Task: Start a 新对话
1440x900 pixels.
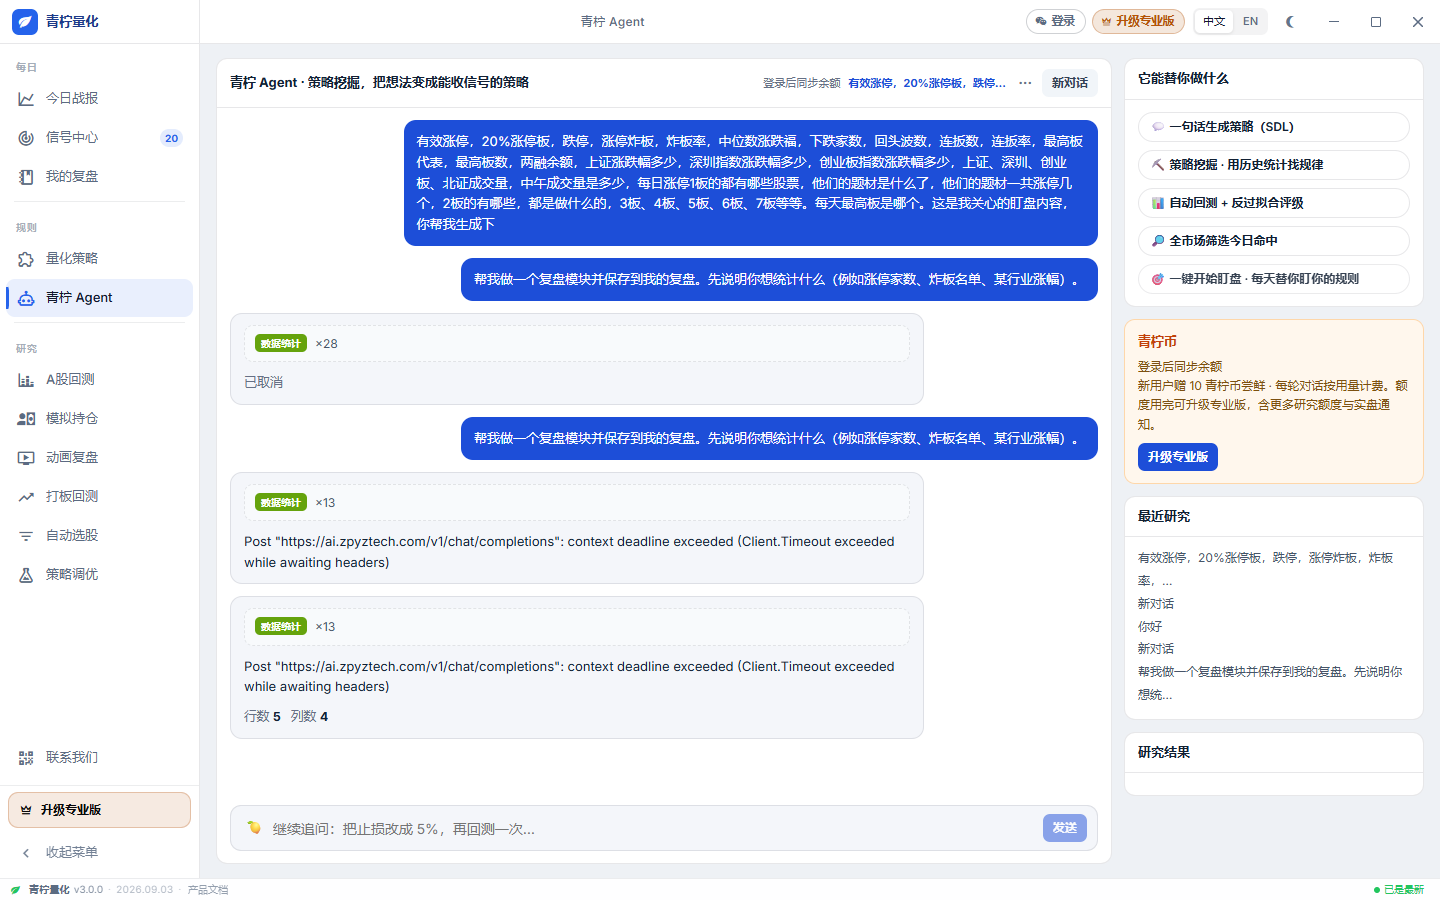Action: point(1069,83)
